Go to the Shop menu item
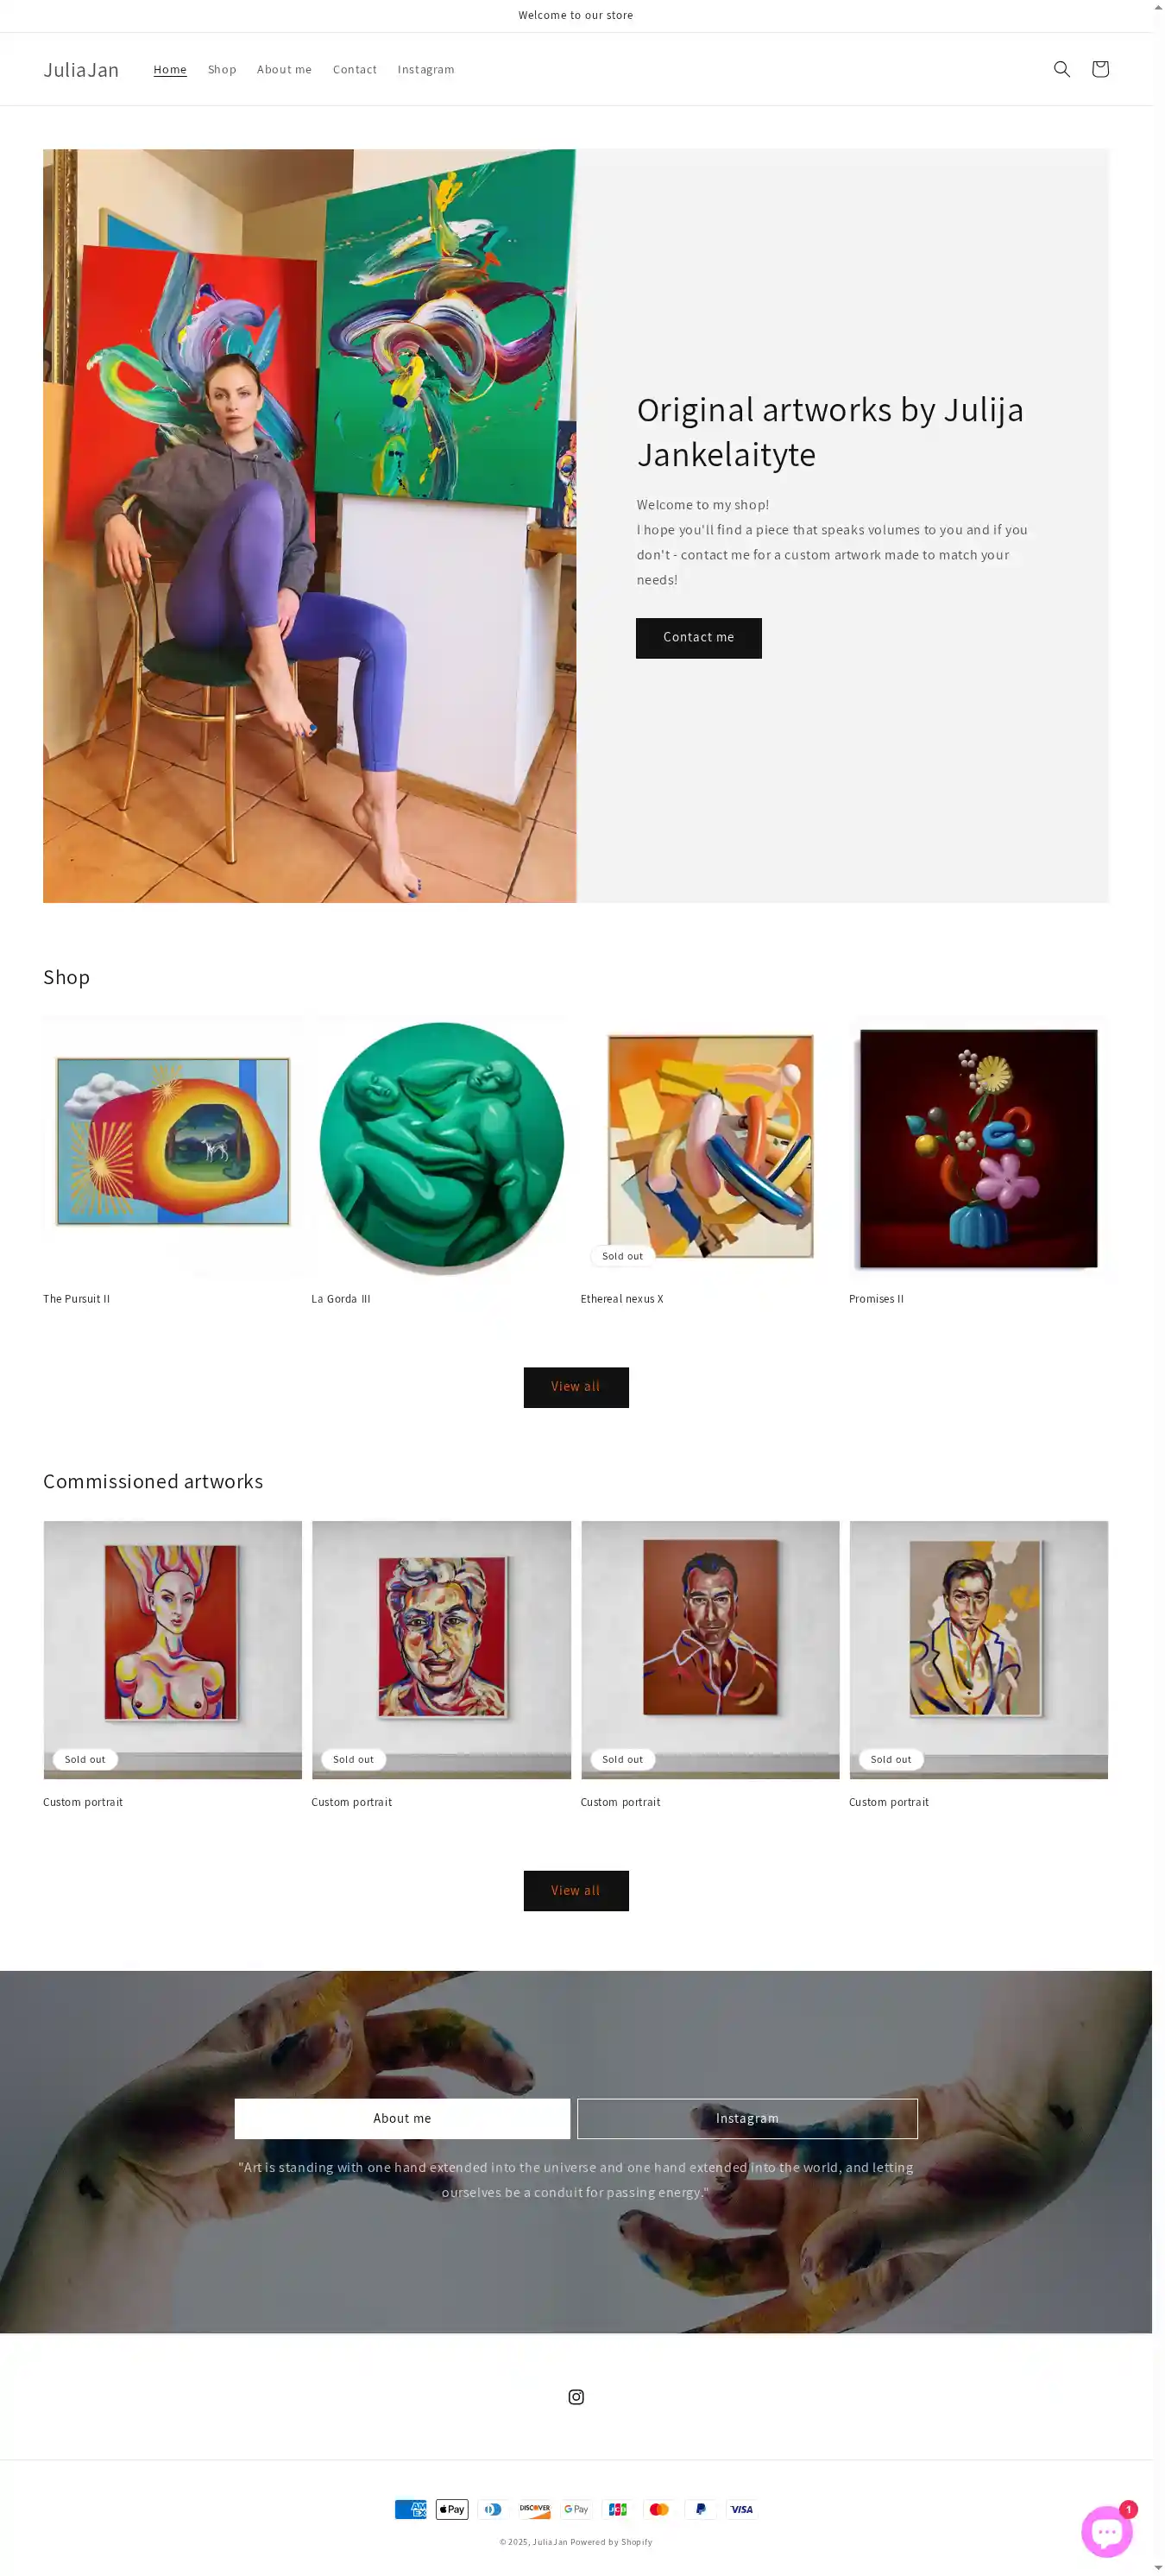1165x2576 pixels. 222,70
